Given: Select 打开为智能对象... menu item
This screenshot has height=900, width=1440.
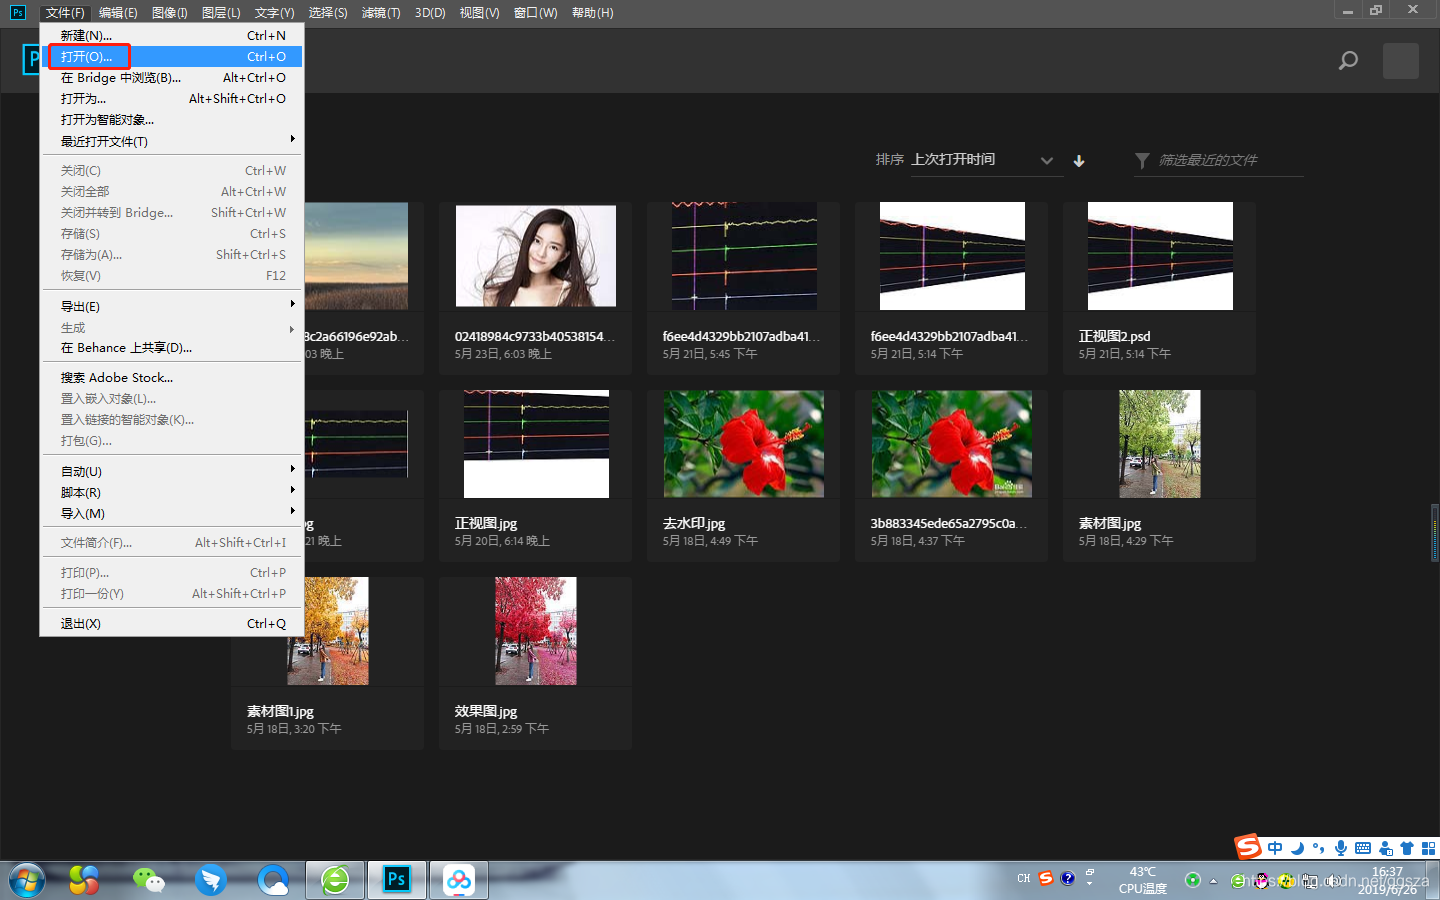Looking at the screenshot, I should [171, 119].
